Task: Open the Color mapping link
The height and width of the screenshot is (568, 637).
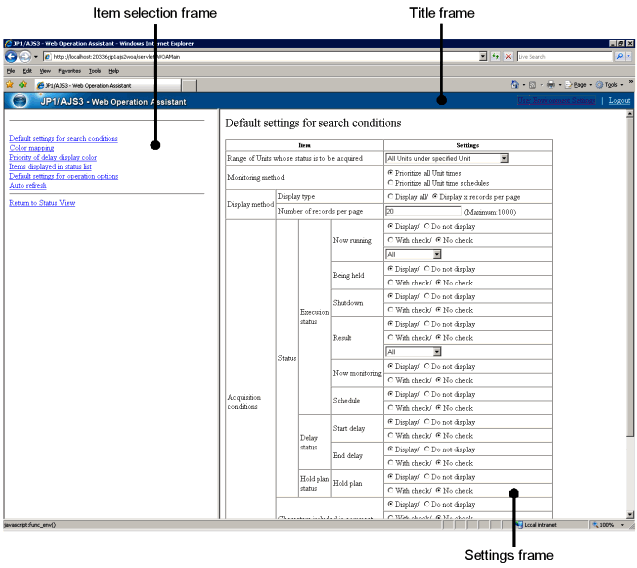Action: (32, 148)
